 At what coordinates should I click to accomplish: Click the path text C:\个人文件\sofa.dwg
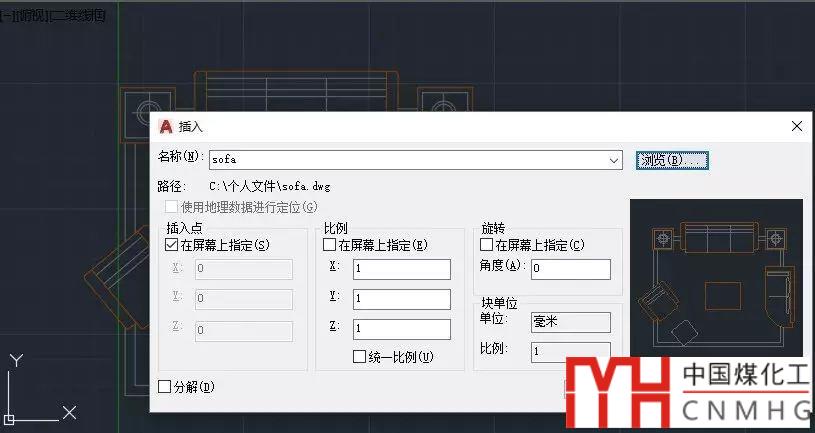270,186
